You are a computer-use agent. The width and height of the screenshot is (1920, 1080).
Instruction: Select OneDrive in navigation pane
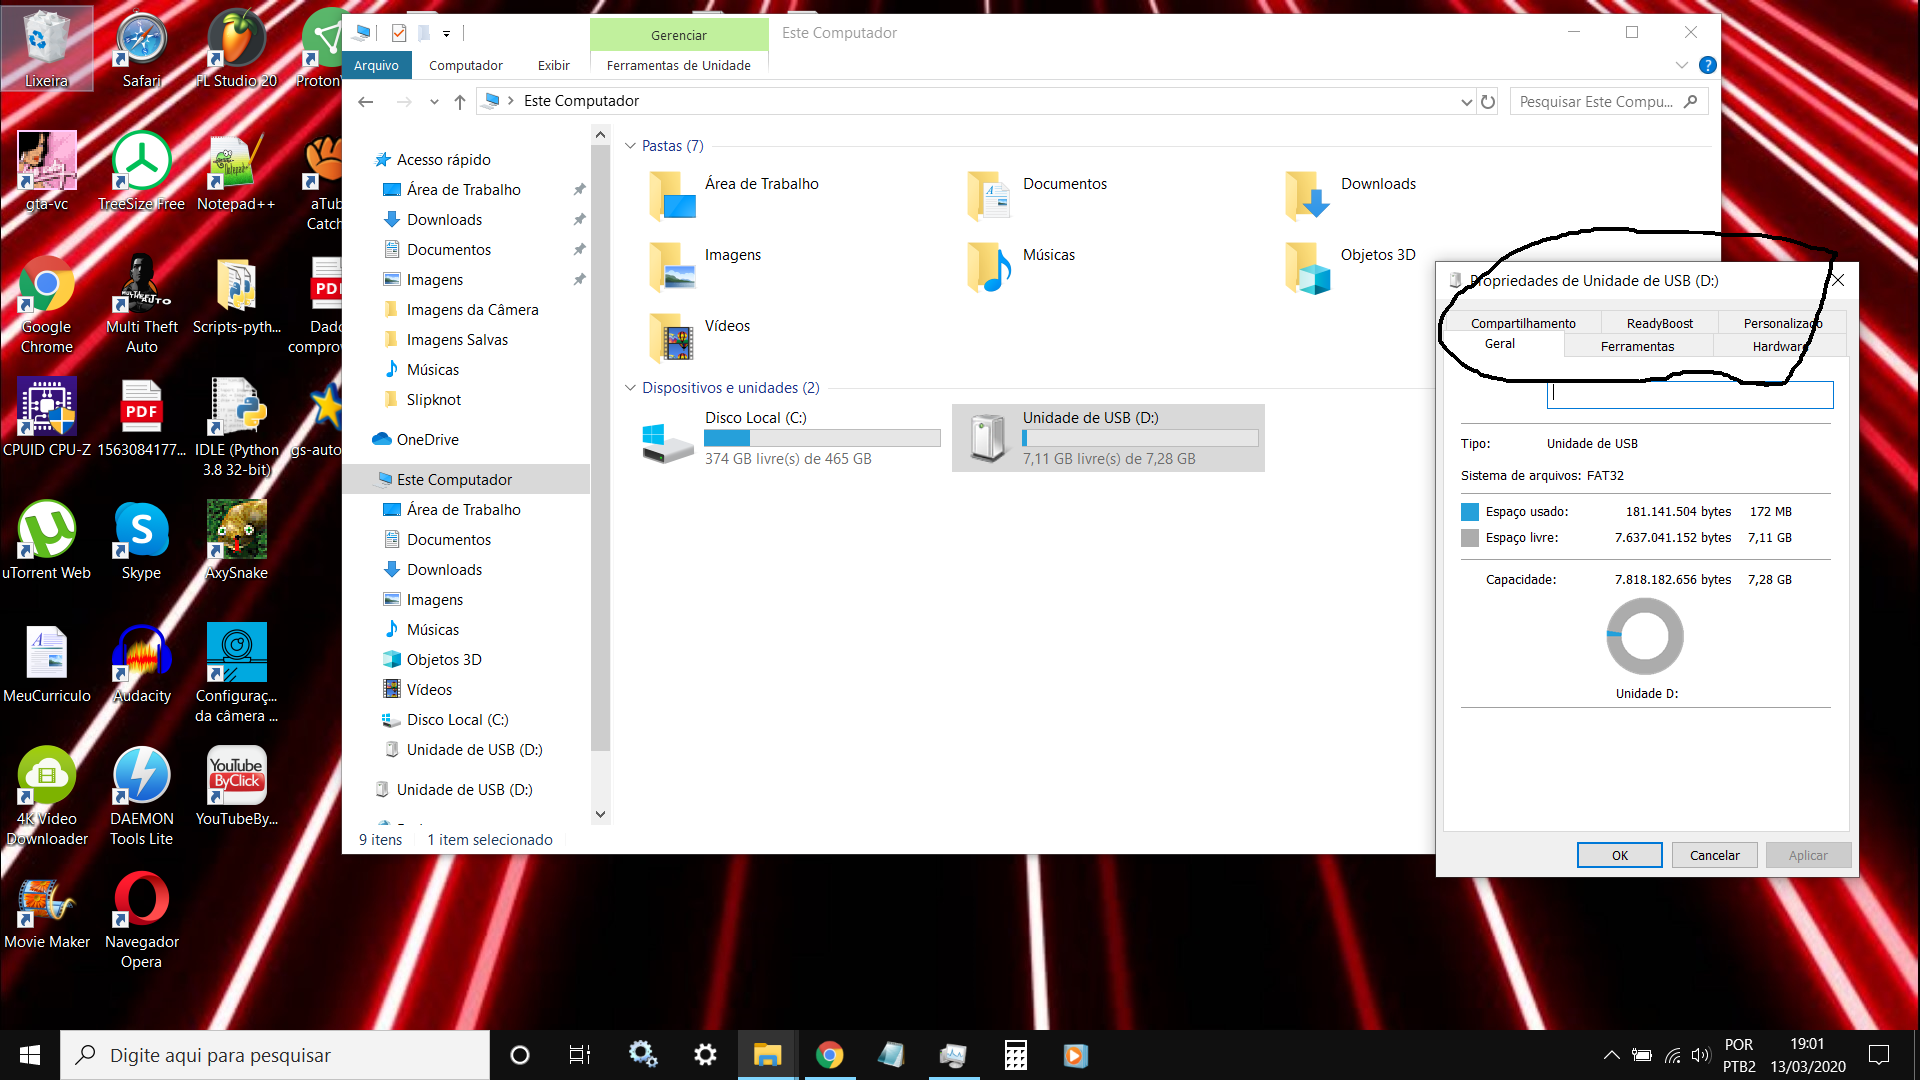427,439
